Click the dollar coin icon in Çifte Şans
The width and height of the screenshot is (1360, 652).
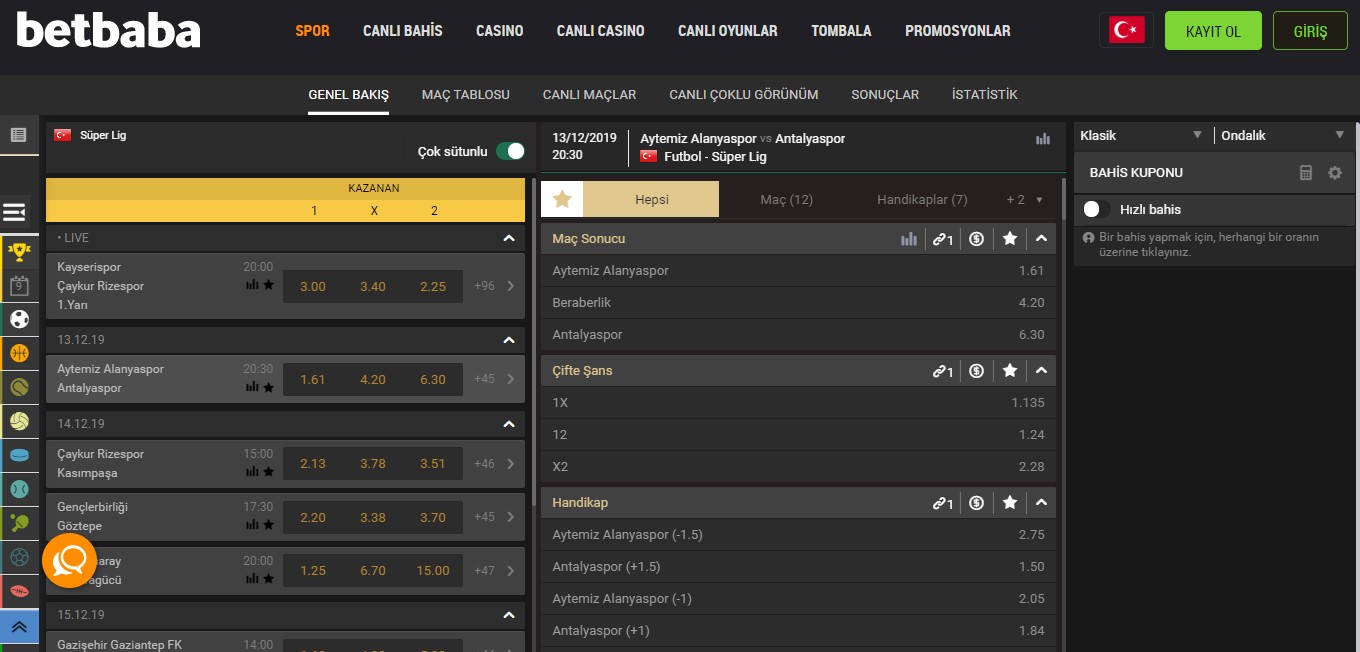coord(977,371)
